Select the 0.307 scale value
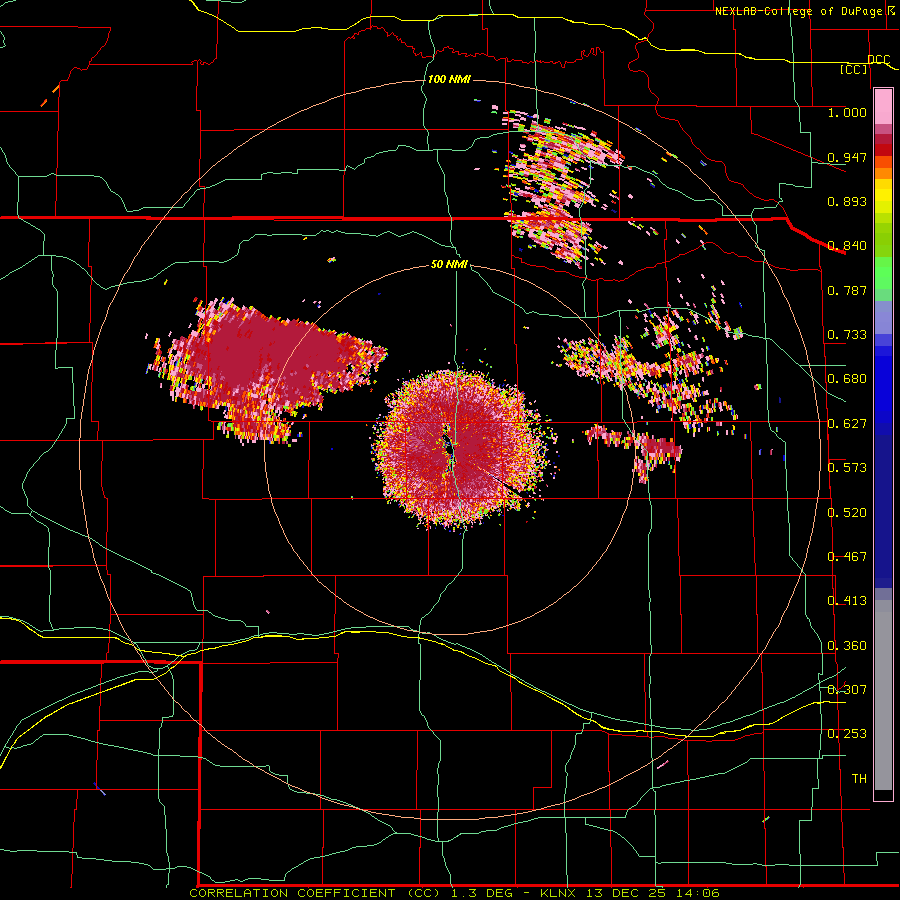The height and width of the screenshot is (900, 900). coord(847,690)
